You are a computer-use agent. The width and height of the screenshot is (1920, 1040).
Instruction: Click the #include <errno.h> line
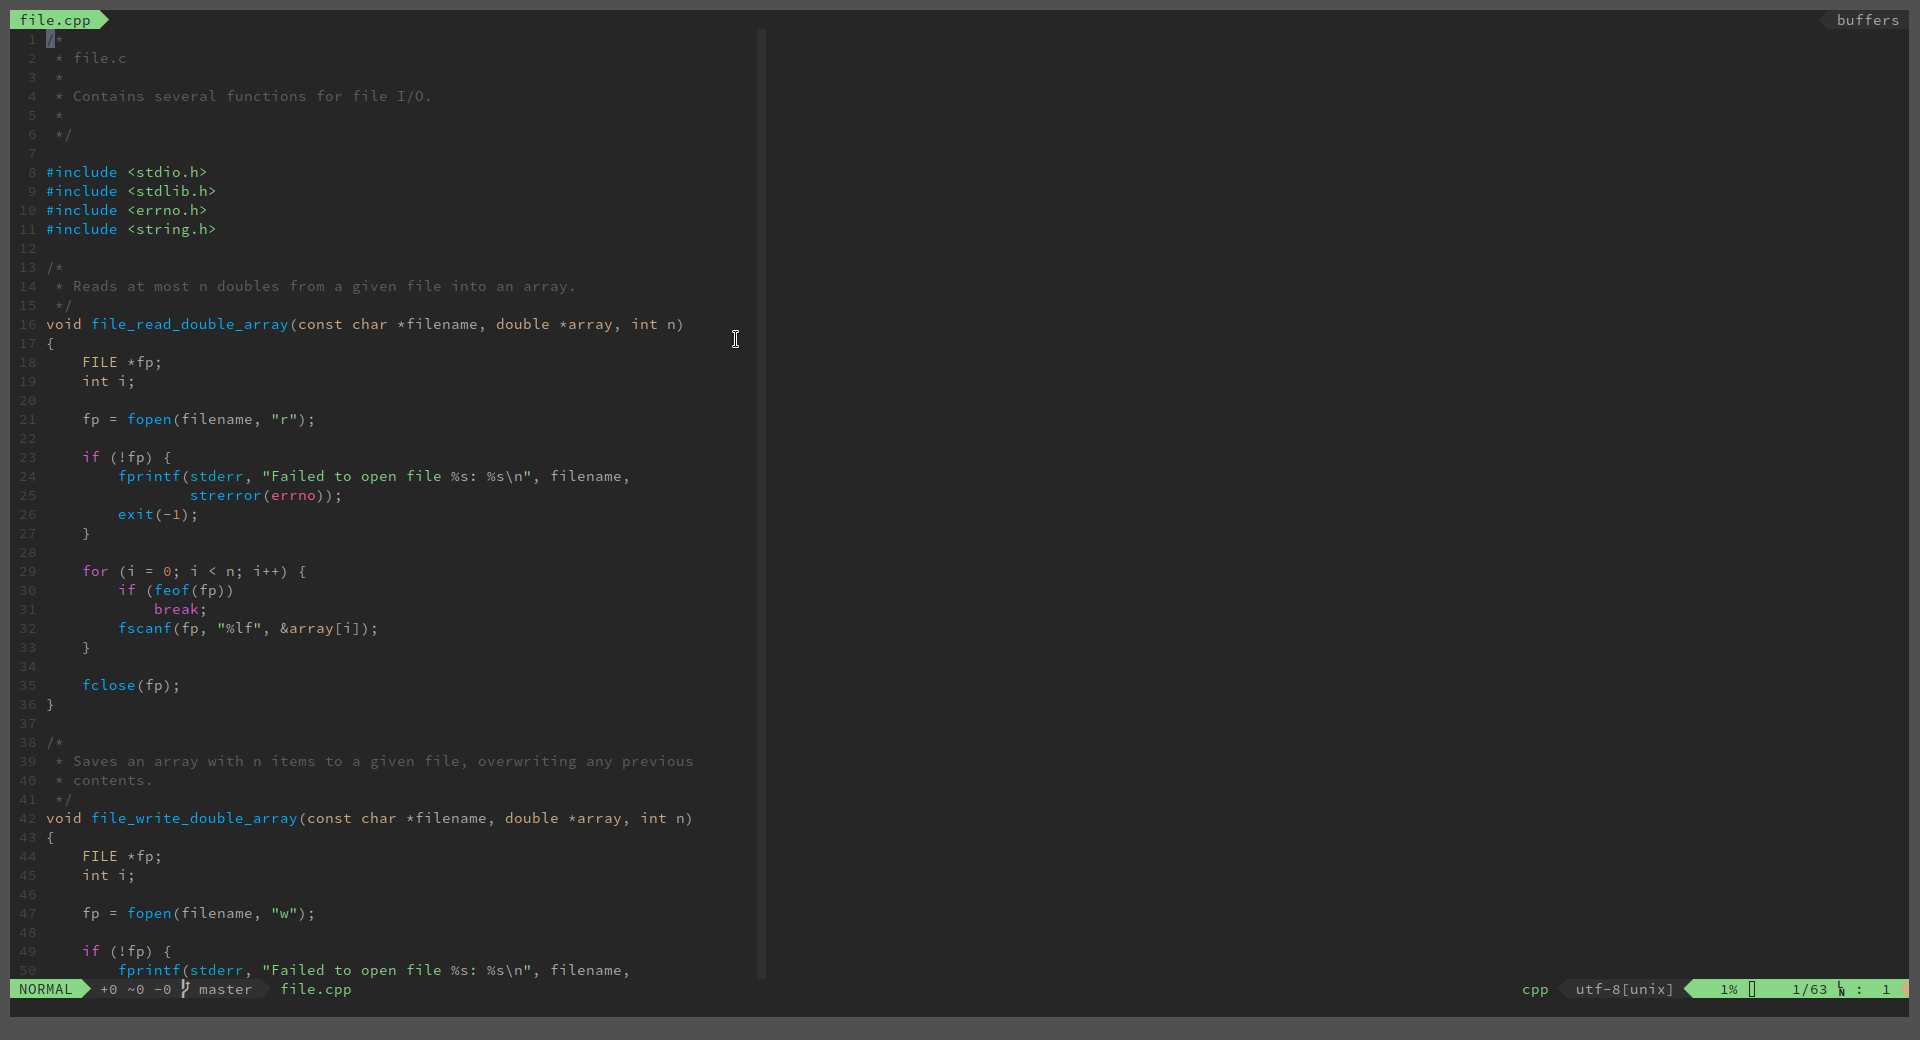pyautogui.click(x=126, y=210)
